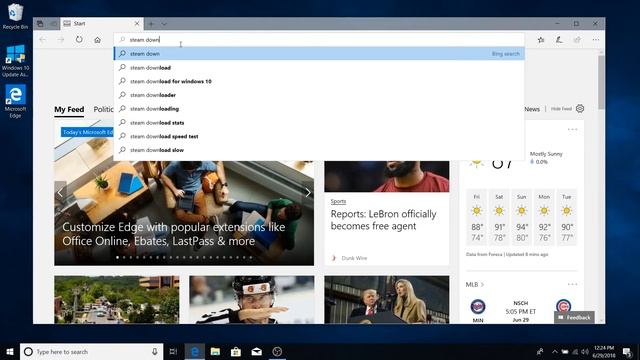The image size is (640, 360).
Task: Show tab previews chevron
Action: coord(164,24)
